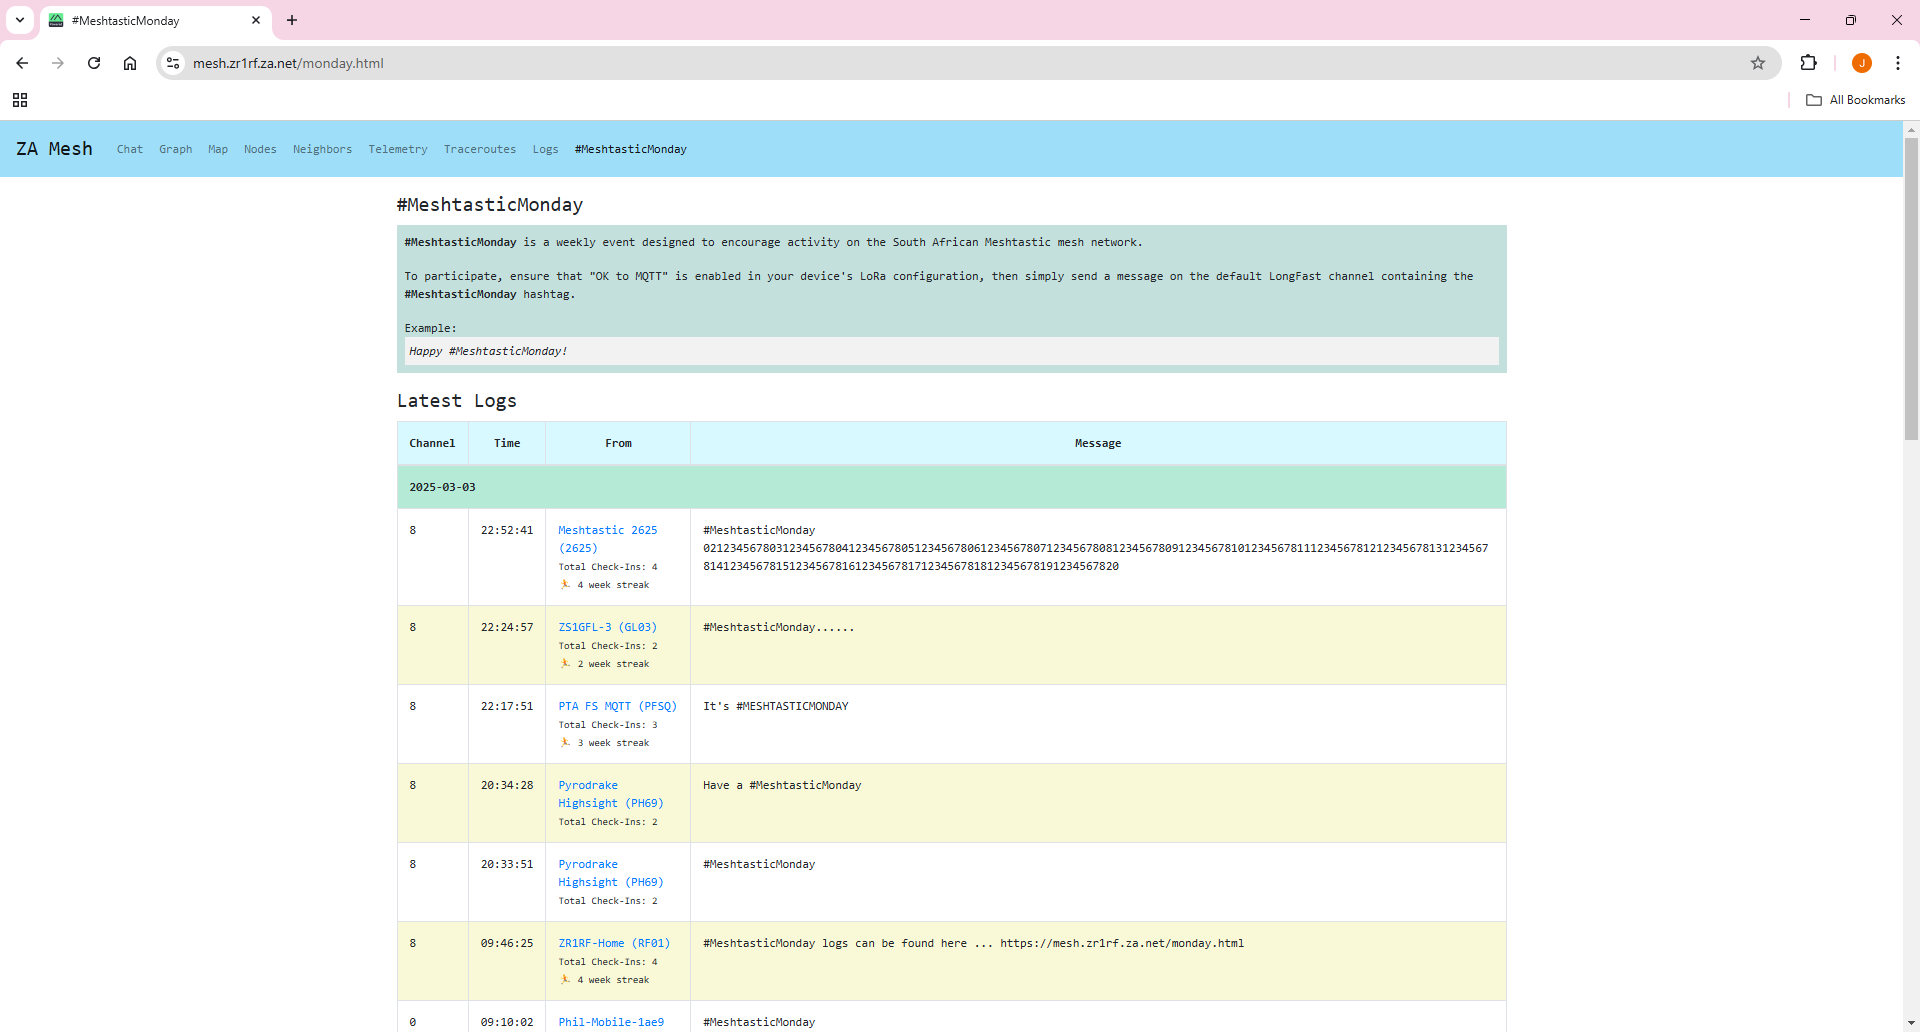
Task: Open the apps grid shortcut
Action: pyautogui.click(x=20, y=100)
